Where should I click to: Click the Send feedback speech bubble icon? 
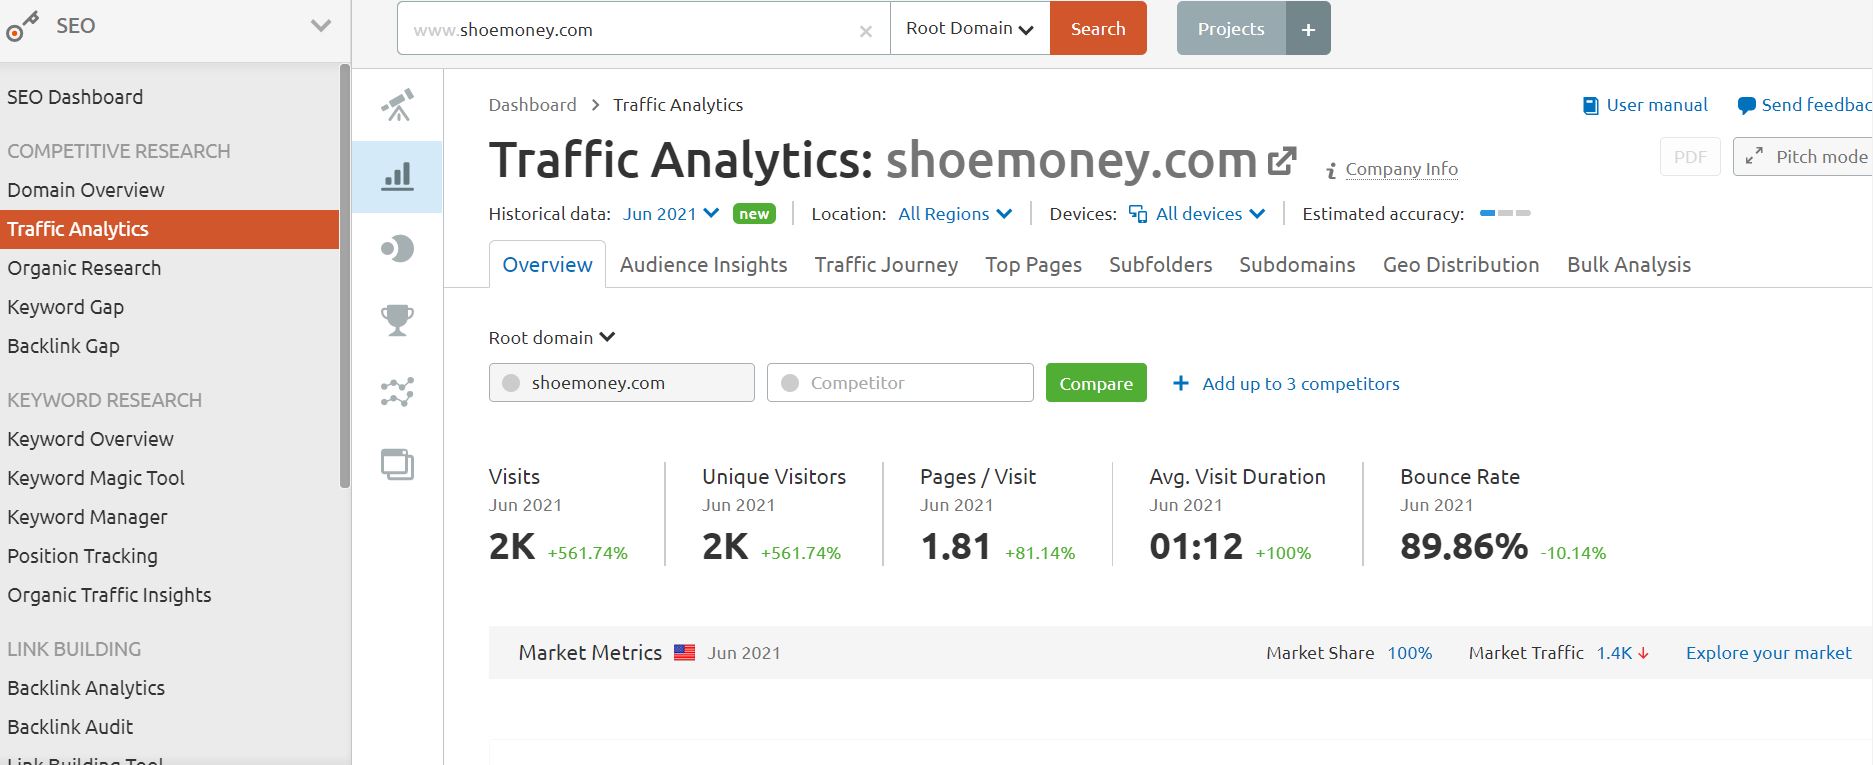point(1746,105)
